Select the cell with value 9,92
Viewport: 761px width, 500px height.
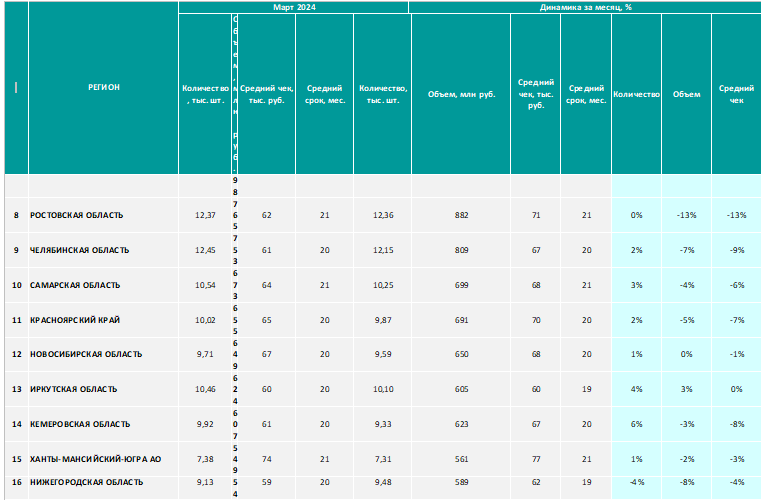click(205, 424)
